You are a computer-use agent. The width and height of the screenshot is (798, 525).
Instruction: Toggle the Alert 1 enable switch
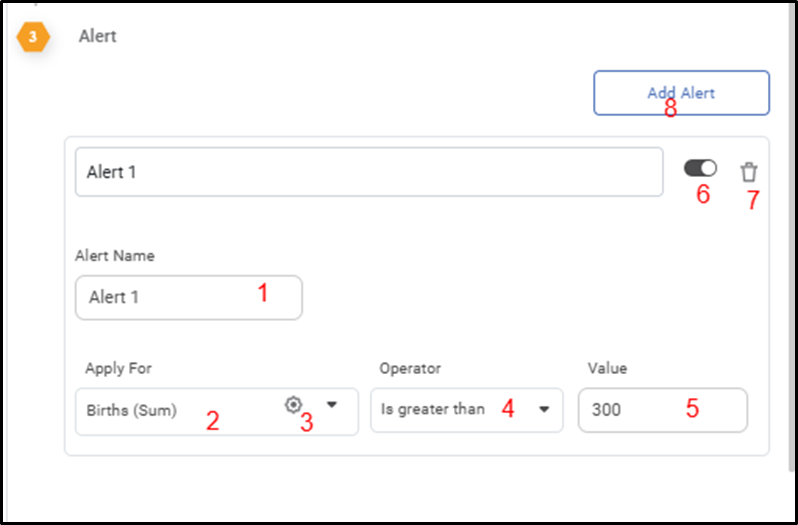coord(700,168)
